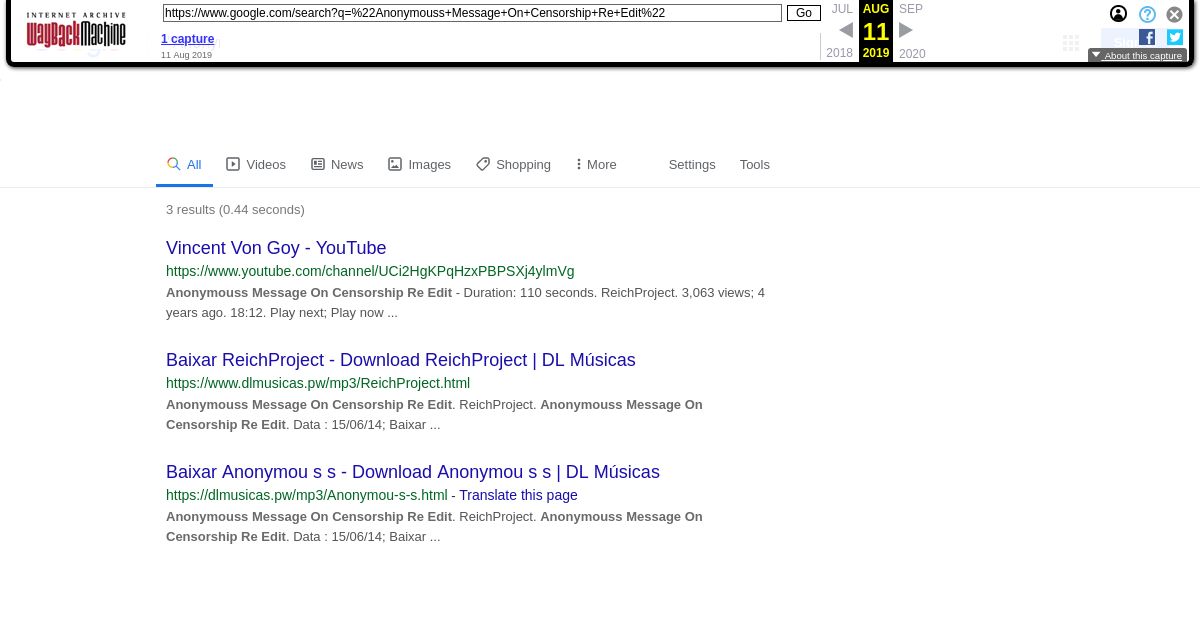Click the Wayback Machine logo
Viewport: 1200px width, 630px height.
(x=76, y=30)
